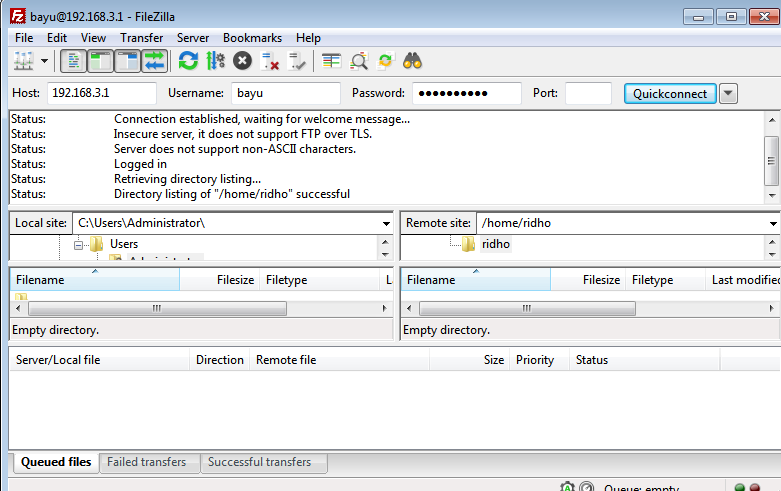Viewport: 781px width, 491px height.
Task: Sort remote files by Last modified column
Action: click(743, 280)
